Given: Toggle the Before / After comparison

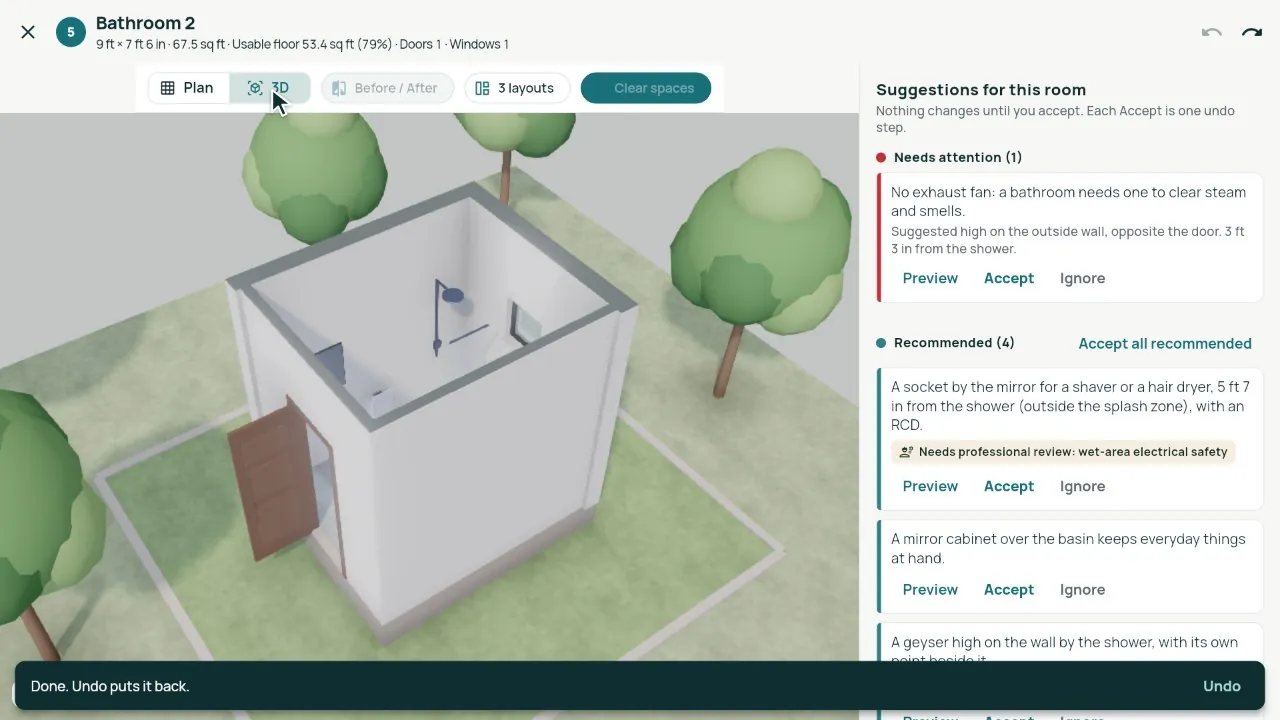Looking at the screenshot, I should (387, 88).
